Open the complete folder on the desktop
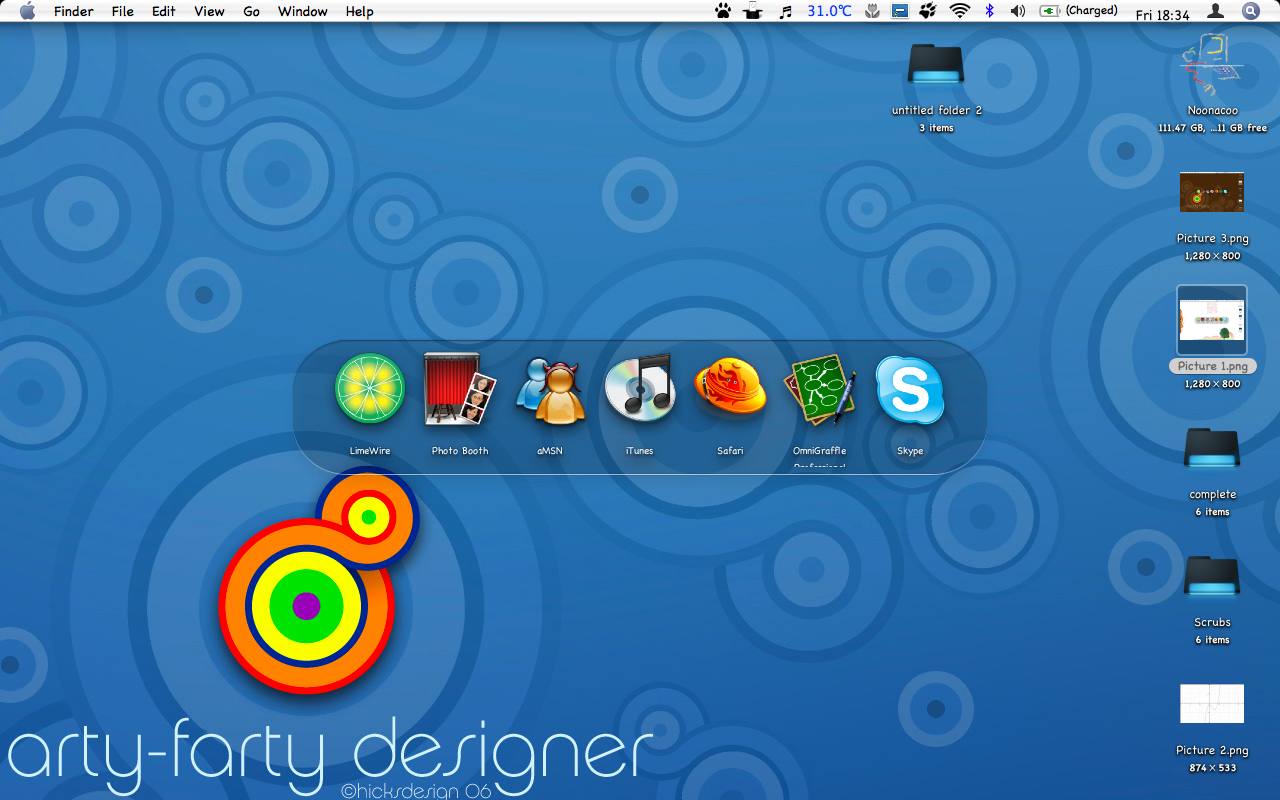1280x800 pixels. (x=1212, y=449)
